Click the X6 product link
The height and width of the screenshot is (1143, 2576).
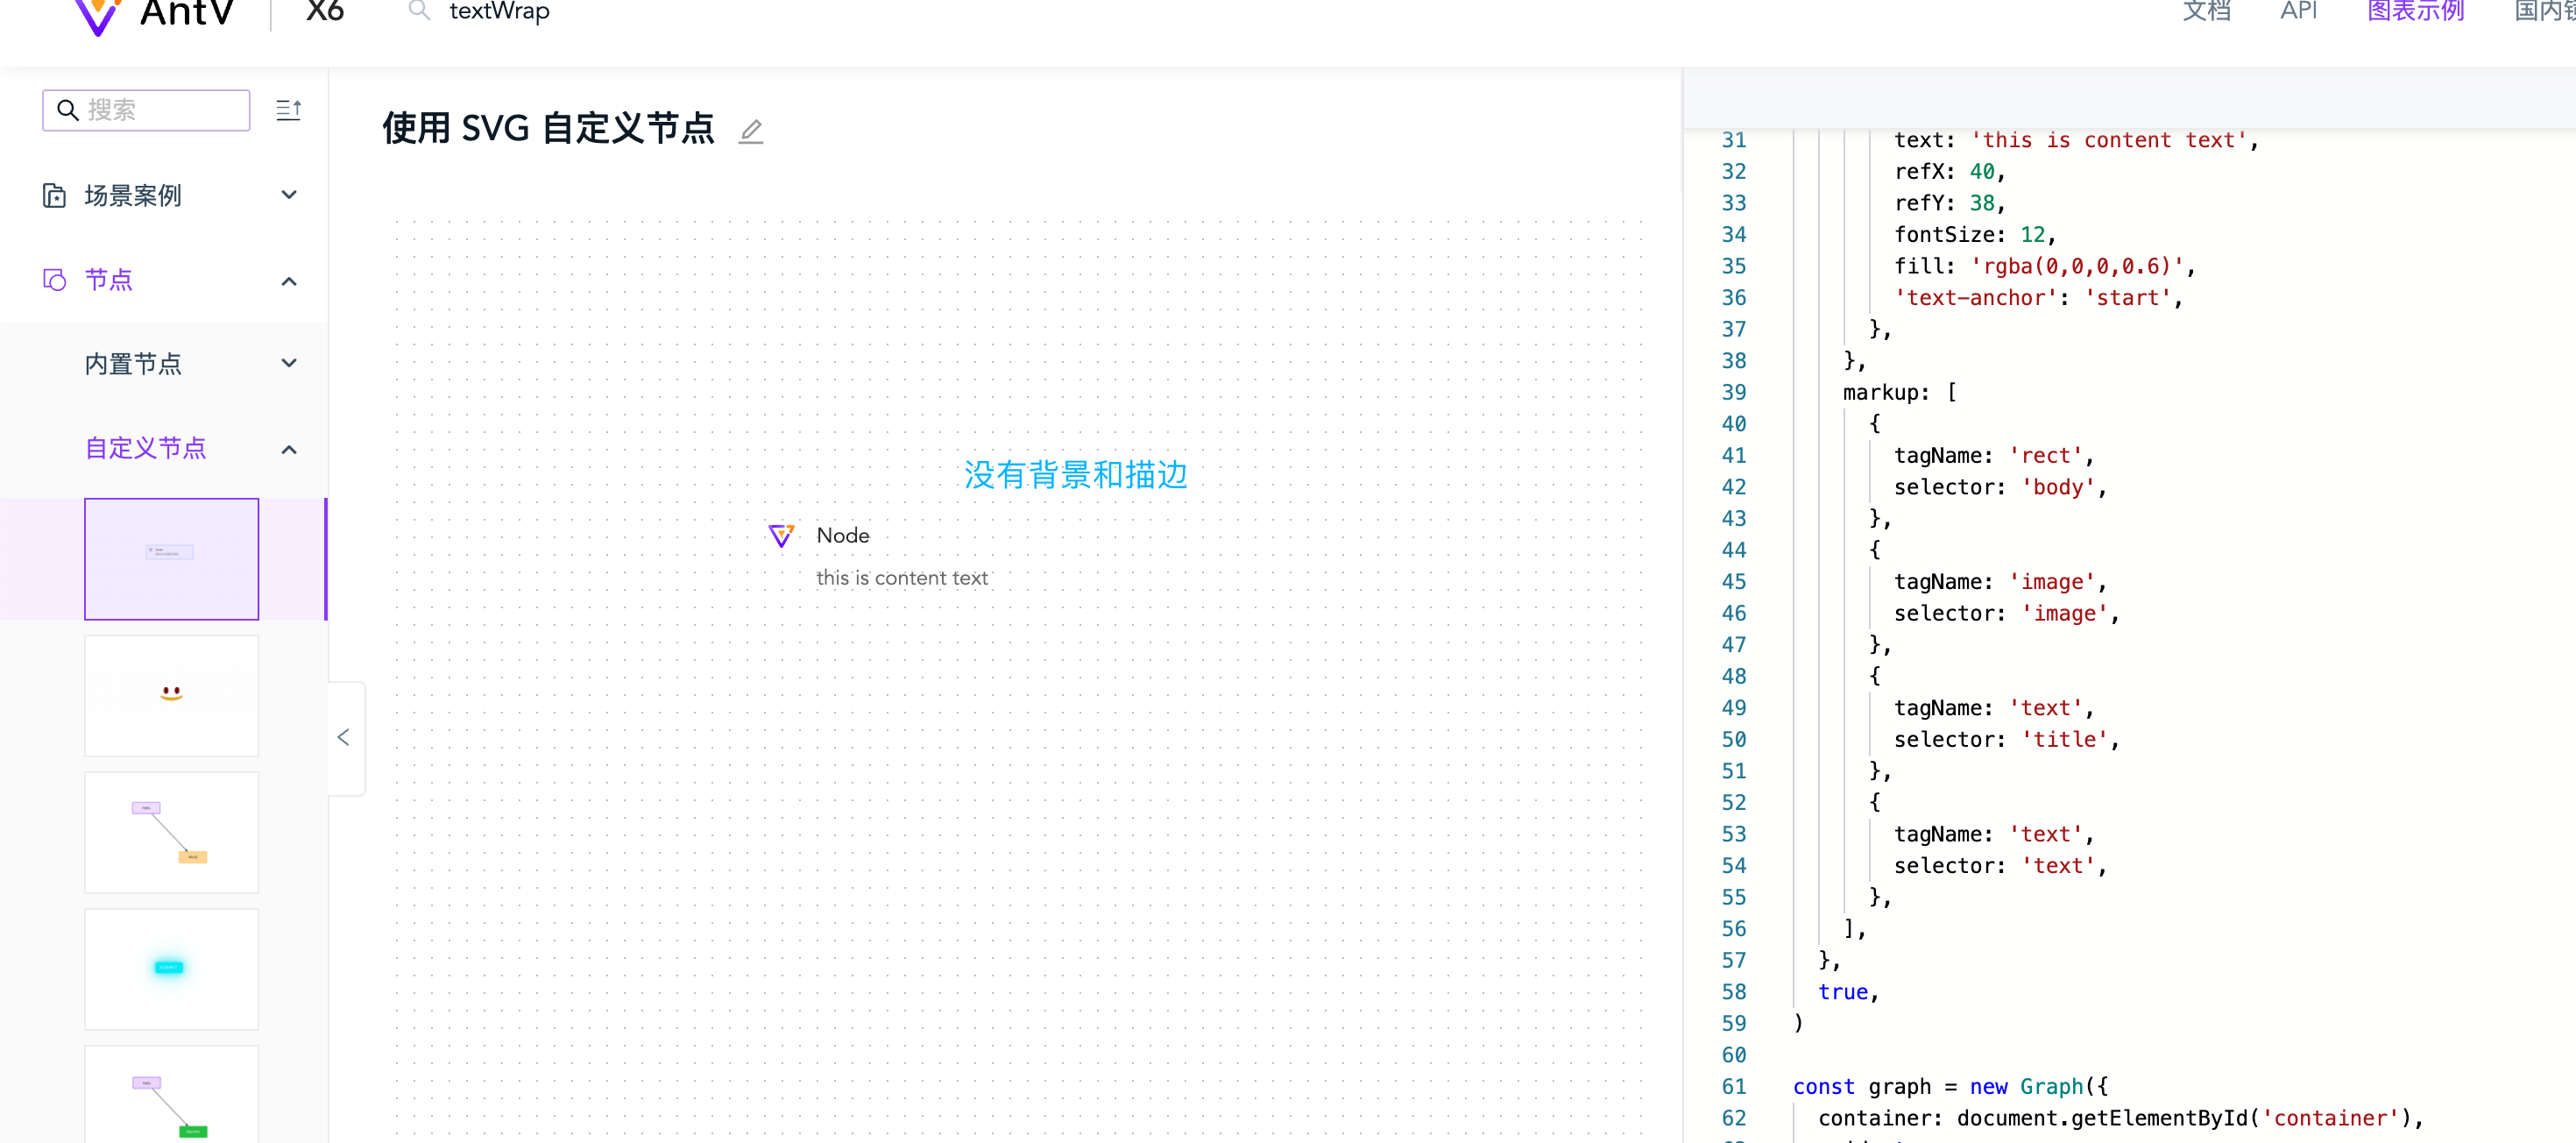(325, 12)
